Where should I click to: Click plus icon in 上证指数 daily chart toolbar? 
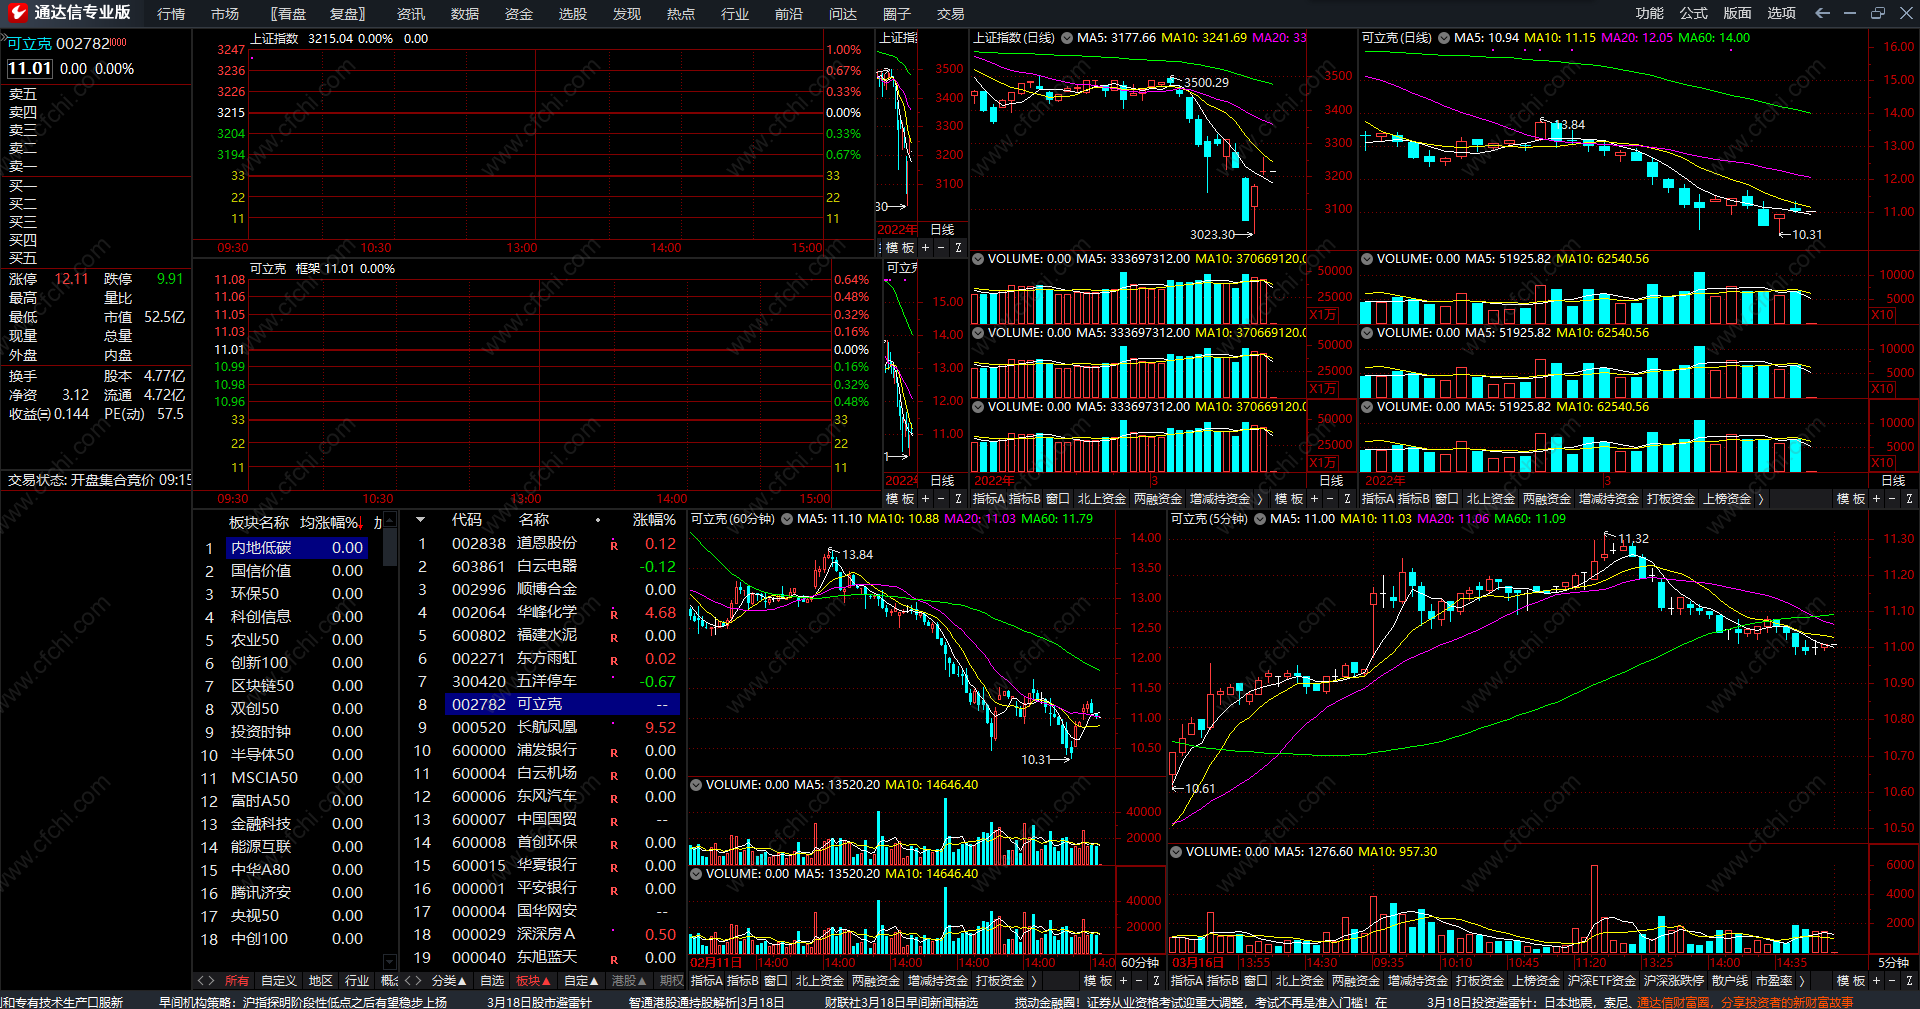[1314, 498]
